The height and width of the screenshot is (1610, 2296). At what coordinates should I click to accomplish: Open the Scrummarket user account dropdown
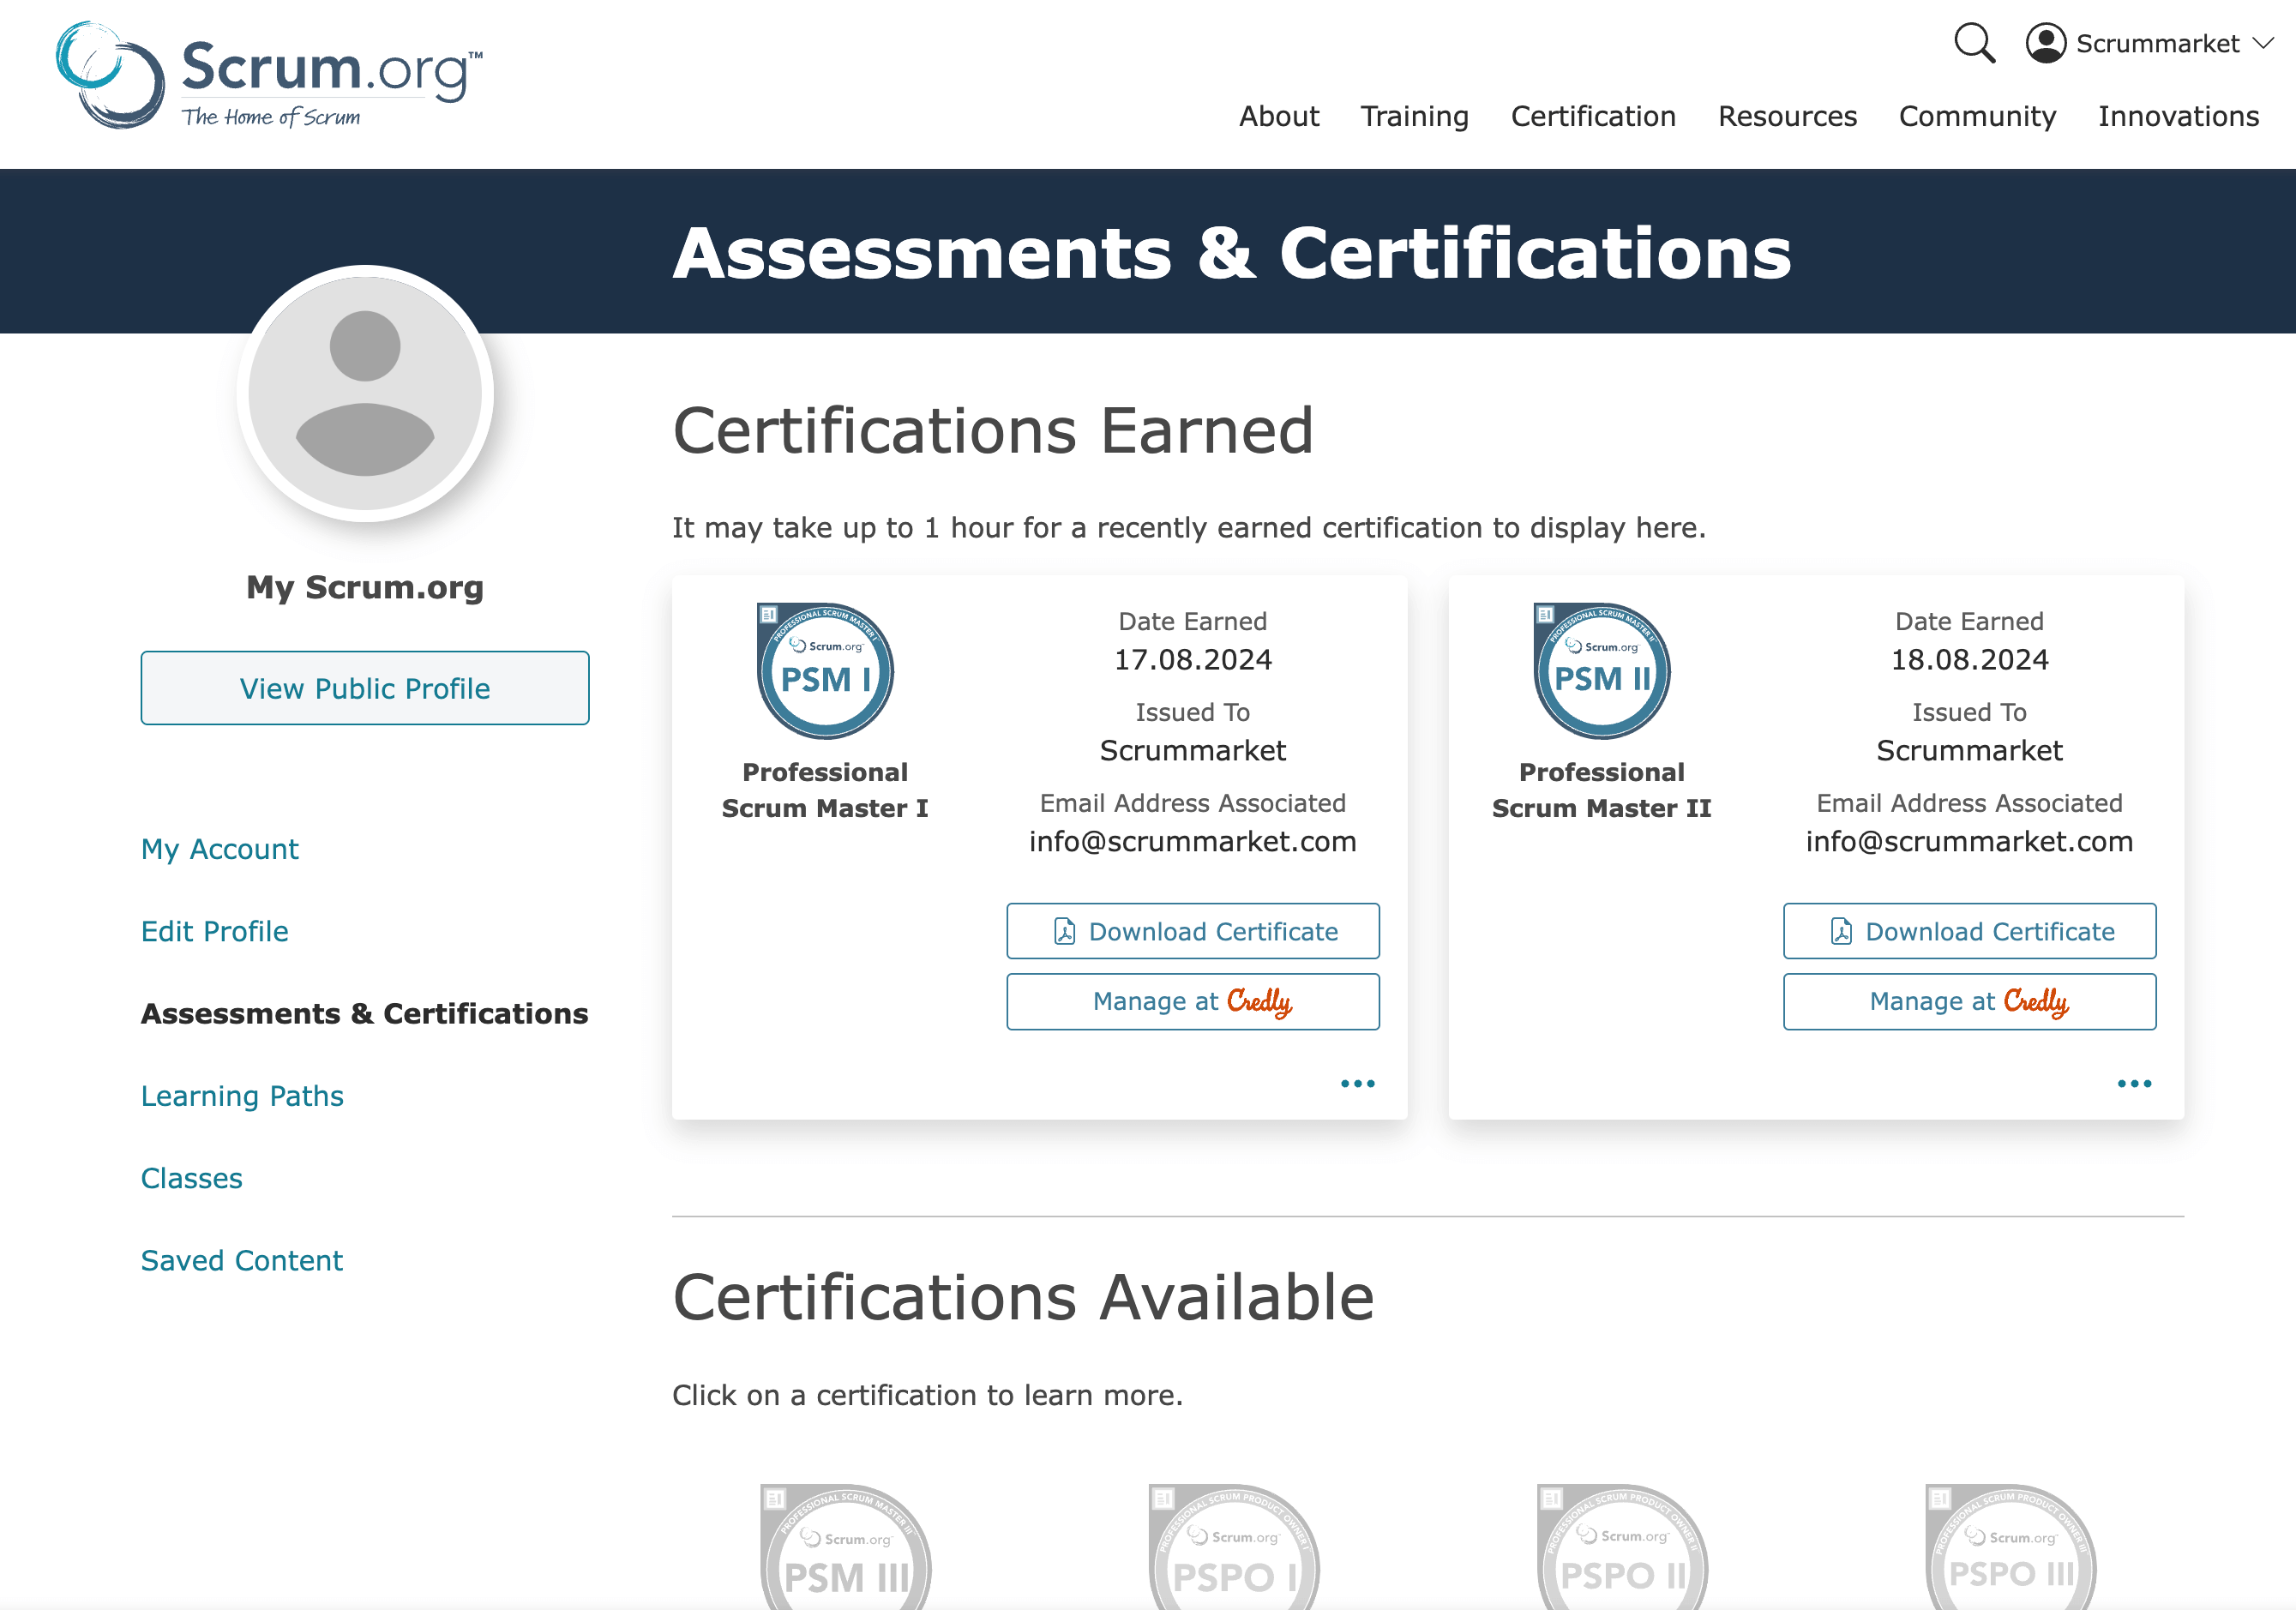tap(2150, 43)
